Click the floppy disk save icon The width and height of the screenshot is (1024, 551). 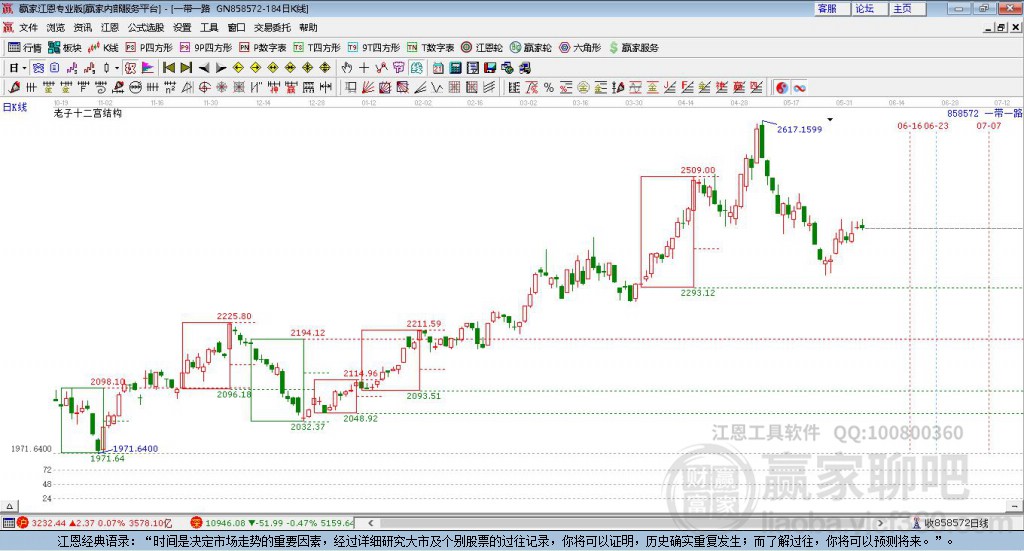click(x=490, y=68)
